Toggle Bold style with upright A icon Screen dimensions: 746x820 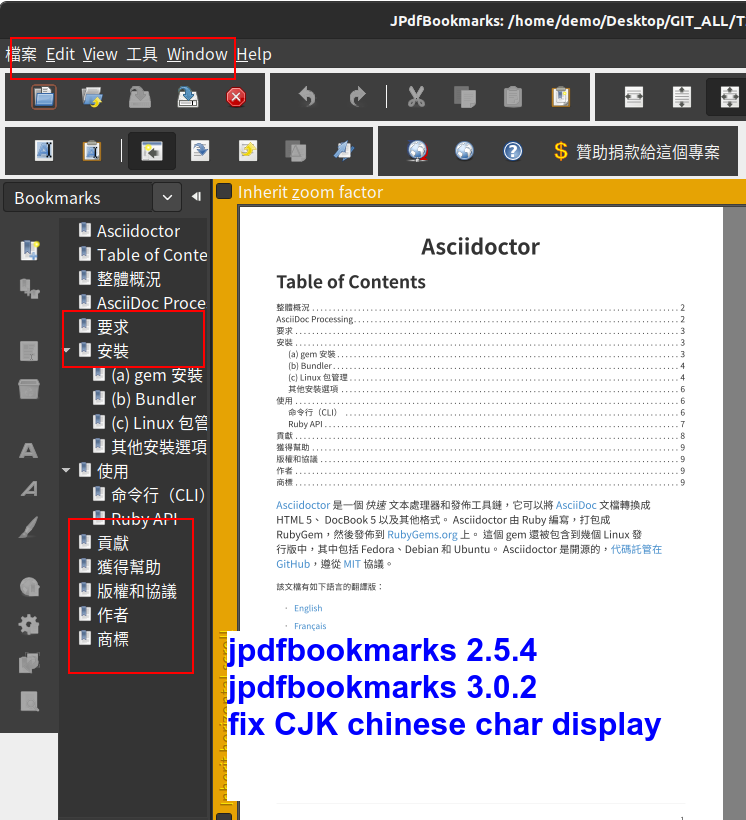coord(29,451)
